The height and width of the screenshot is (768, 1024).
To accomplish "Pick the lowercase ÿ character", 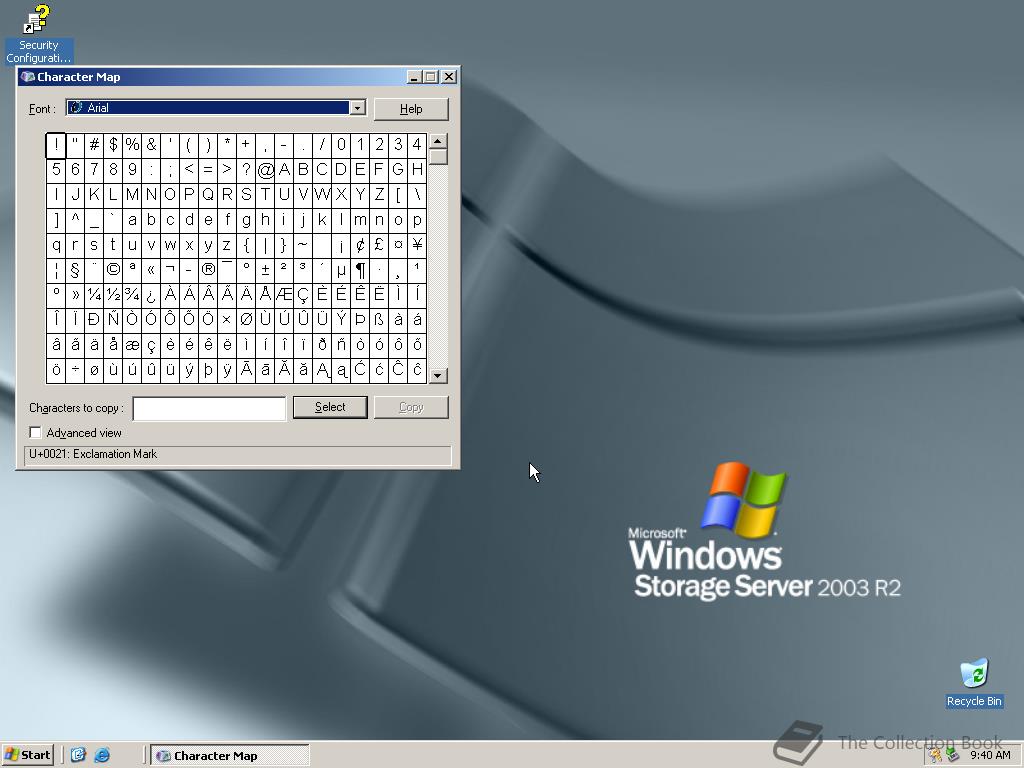I will coord(227,370).
